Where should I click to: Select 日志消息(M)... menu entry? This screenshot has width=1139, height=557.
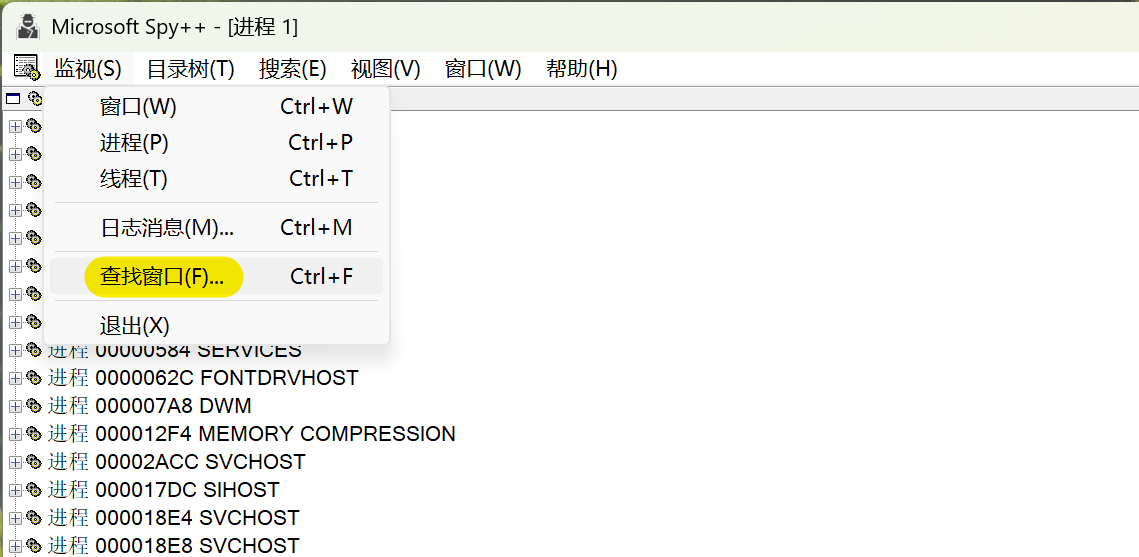coord(167,227)
